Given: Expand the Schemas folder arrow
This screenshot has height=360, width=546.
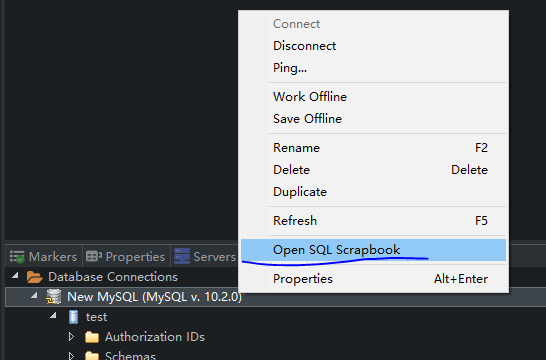Looking at the screenshot, I should click(71, 356).
